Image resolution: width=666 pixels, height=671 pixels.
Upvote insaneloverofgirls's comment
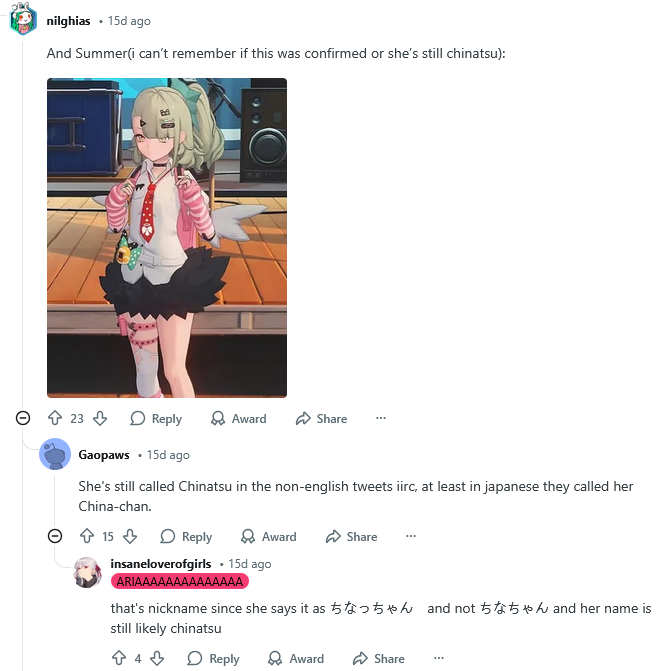click(119, 658)
